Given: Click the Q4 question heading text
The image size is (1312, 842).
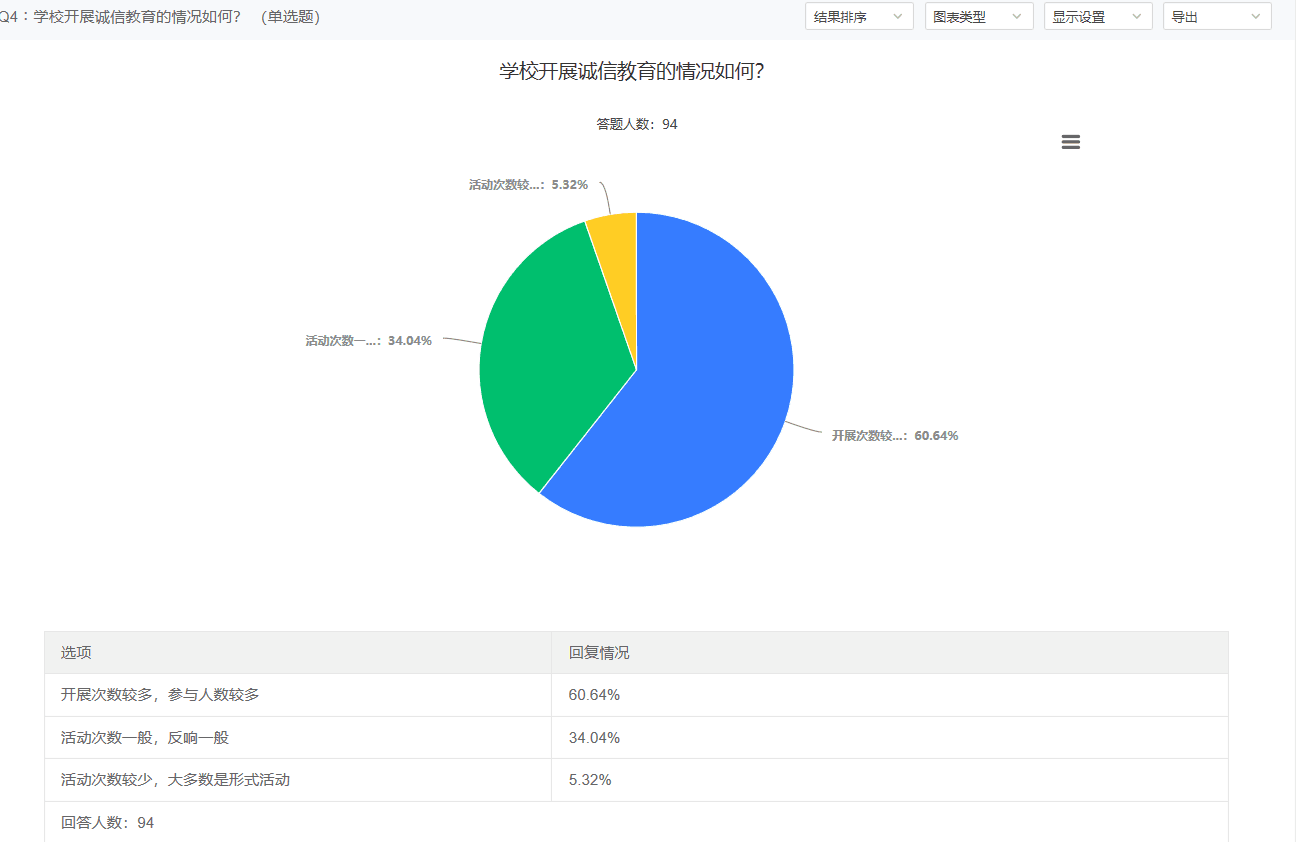Looking at the screenshot, I should click(160, 17).
